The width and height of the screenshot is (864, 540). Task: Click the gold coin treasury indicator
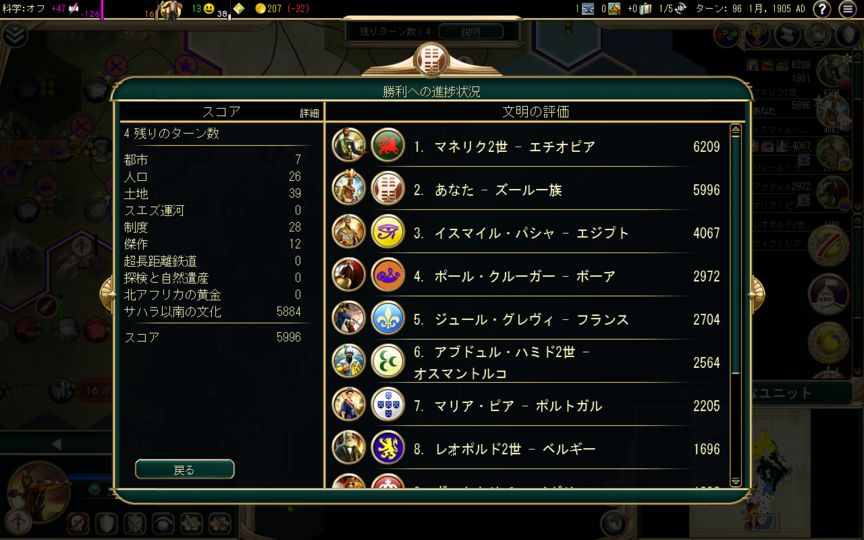pos(261,9)
